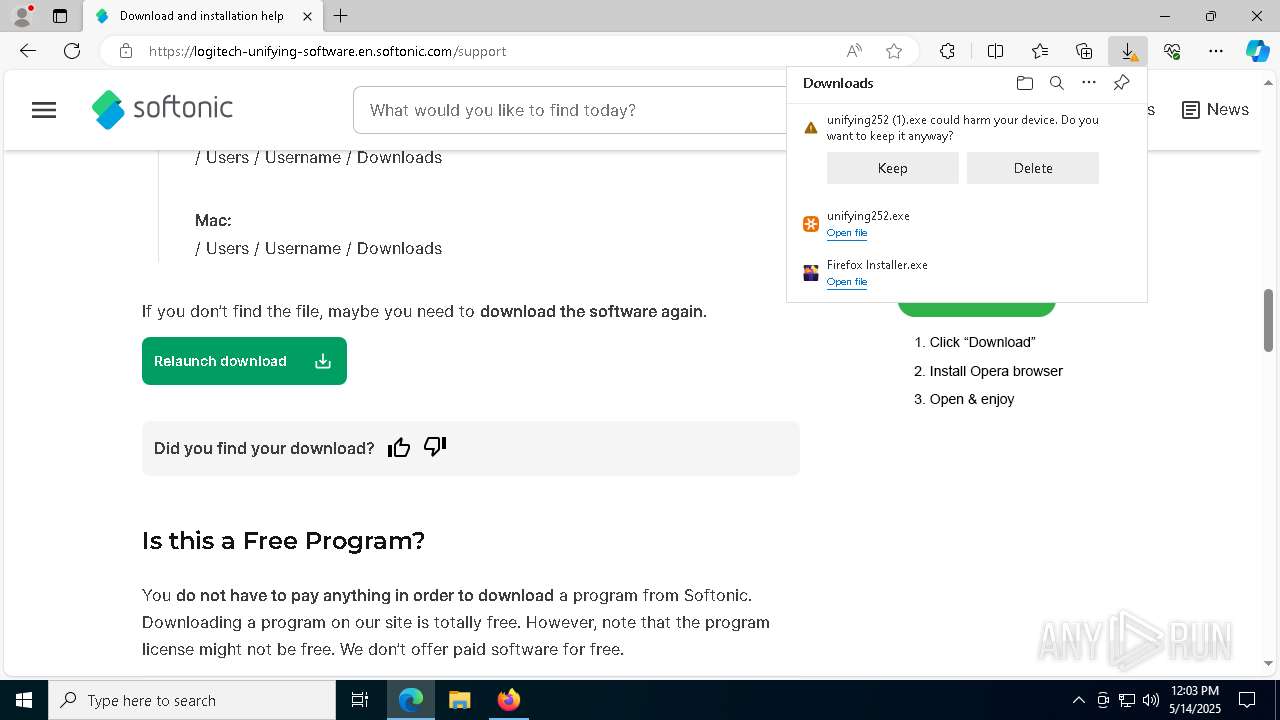
Task: Open the News section link
Action: 1215,110
